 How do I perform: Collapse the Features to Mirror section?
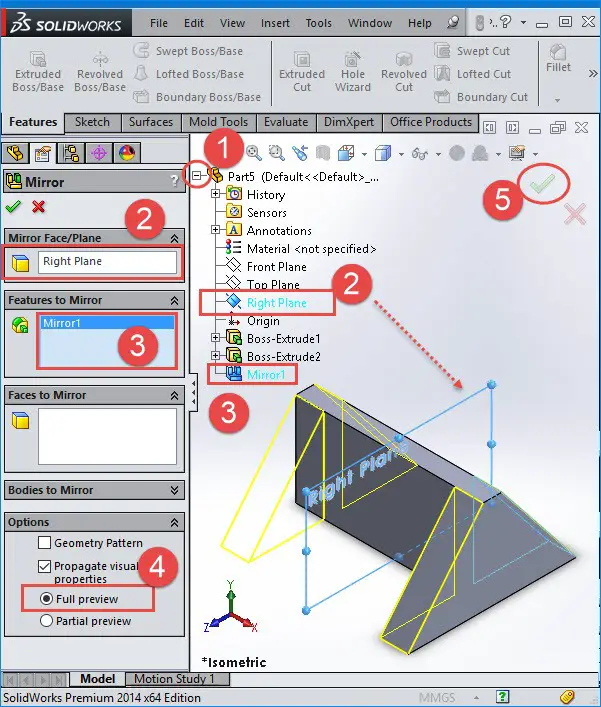click(174, 300)
